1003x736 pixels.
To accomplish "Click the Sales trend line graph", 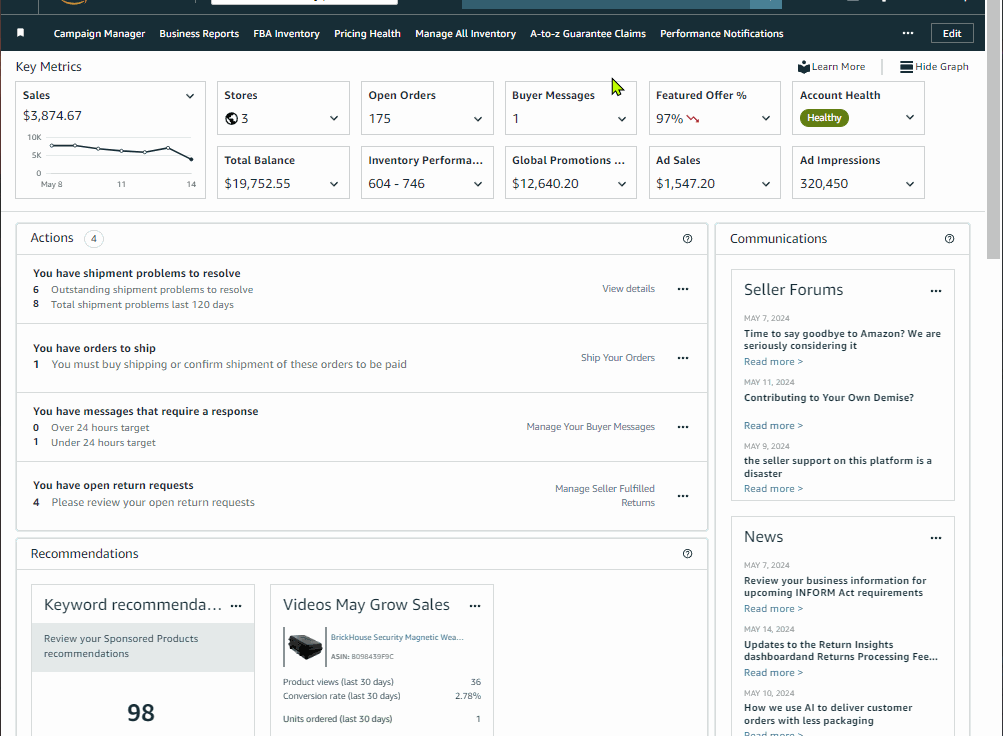I will pos(122,152).
